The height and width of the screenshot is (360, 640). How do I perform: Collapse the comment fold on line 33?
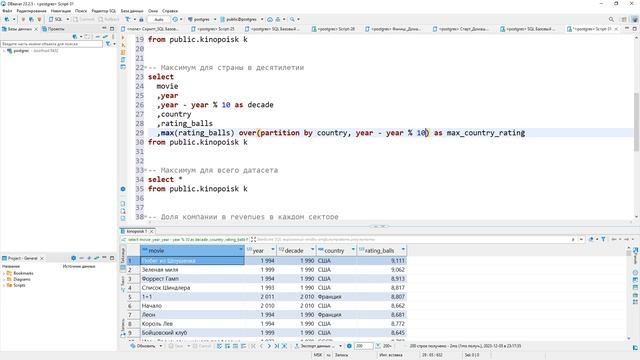click(x=146, y=170)
